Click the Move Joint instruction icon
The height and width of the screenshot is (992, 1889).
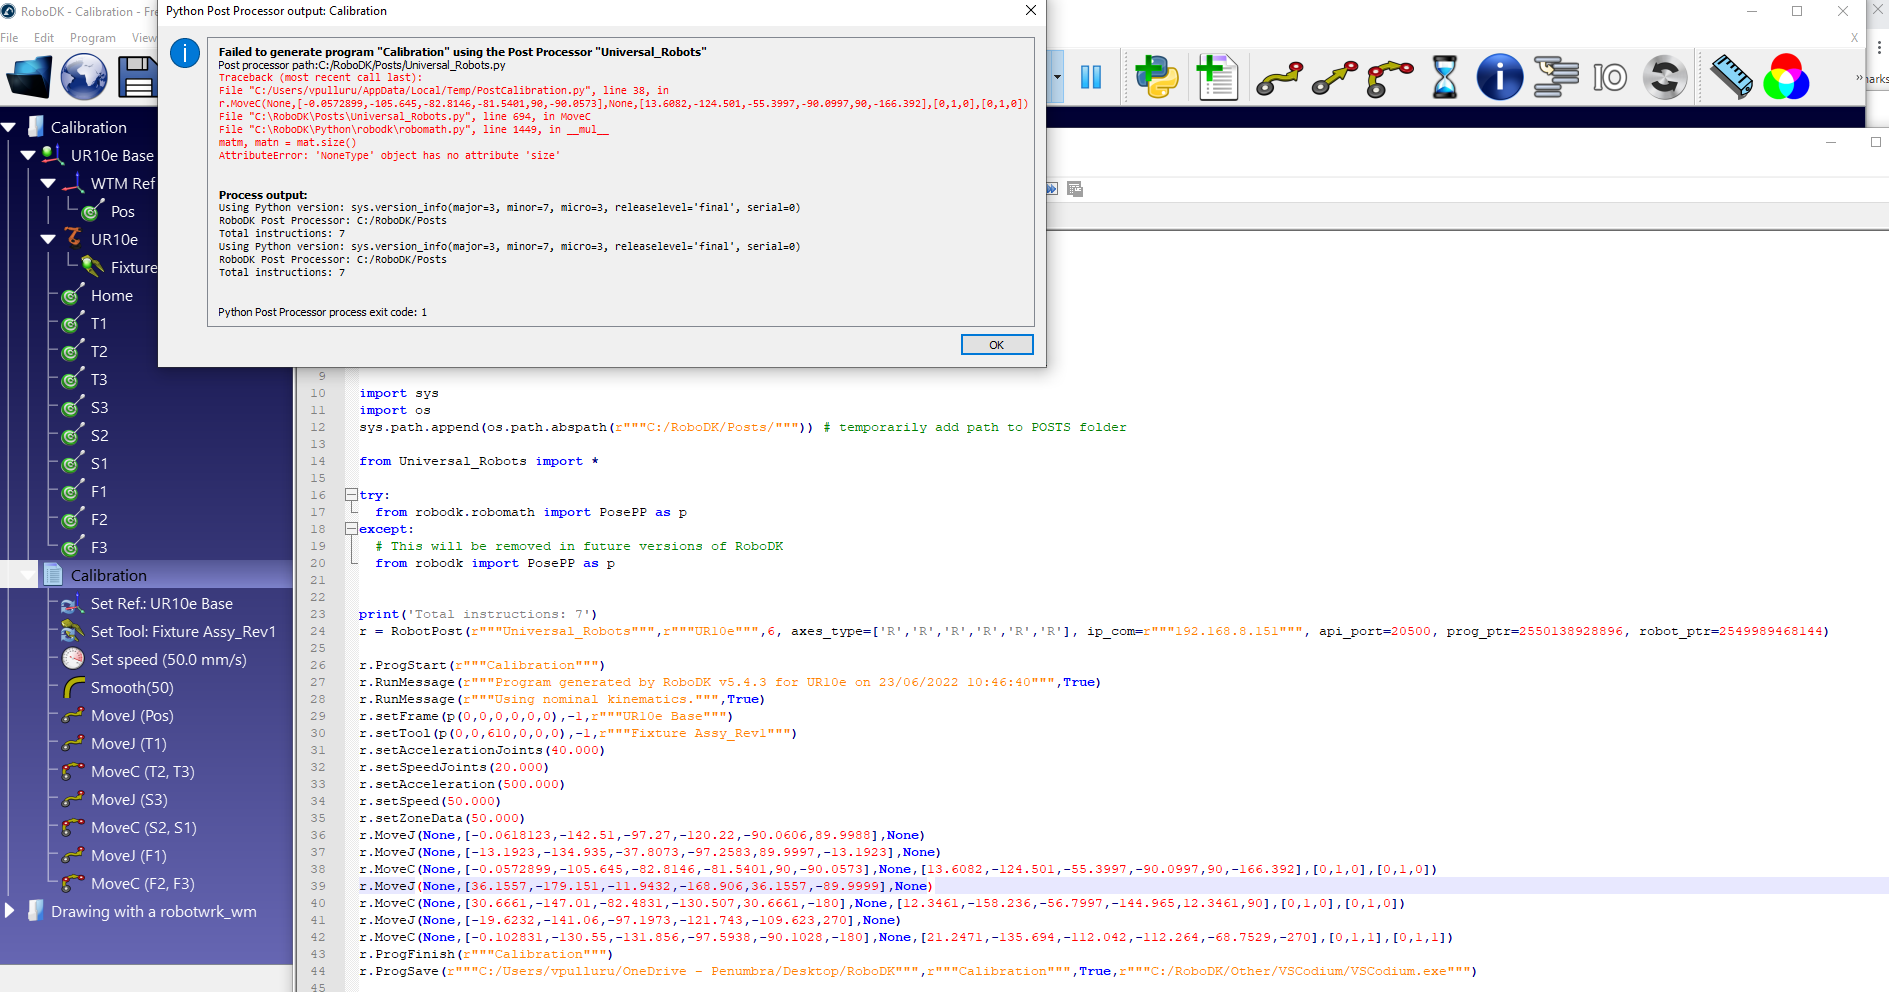[x=1279, y=77]
